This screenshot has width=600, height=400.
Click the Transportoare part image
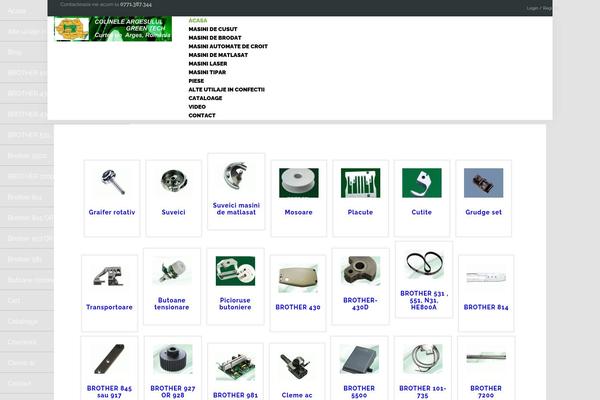(109, 278)
